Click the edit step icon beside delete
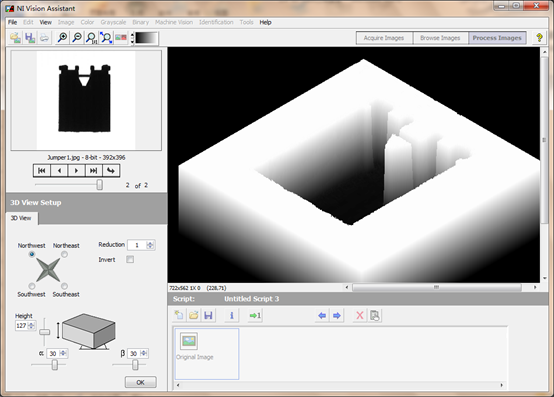 click(375, 315)
